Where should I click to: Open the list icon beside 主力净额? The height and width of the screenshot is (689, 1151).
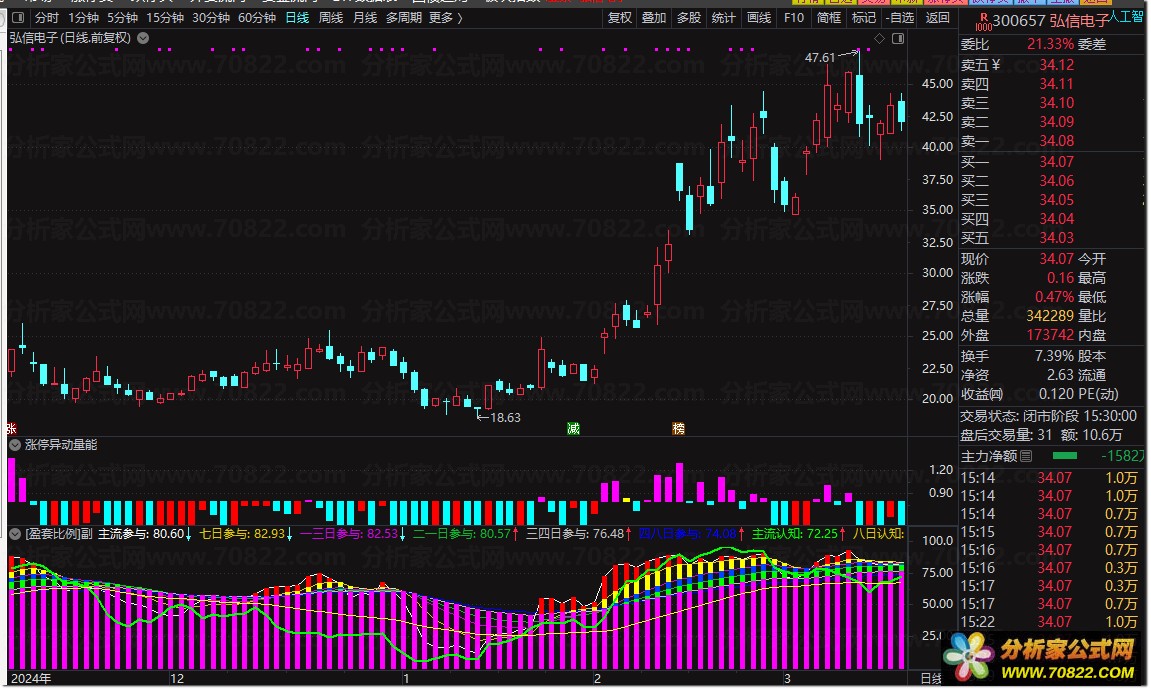tap(1026, 456)
